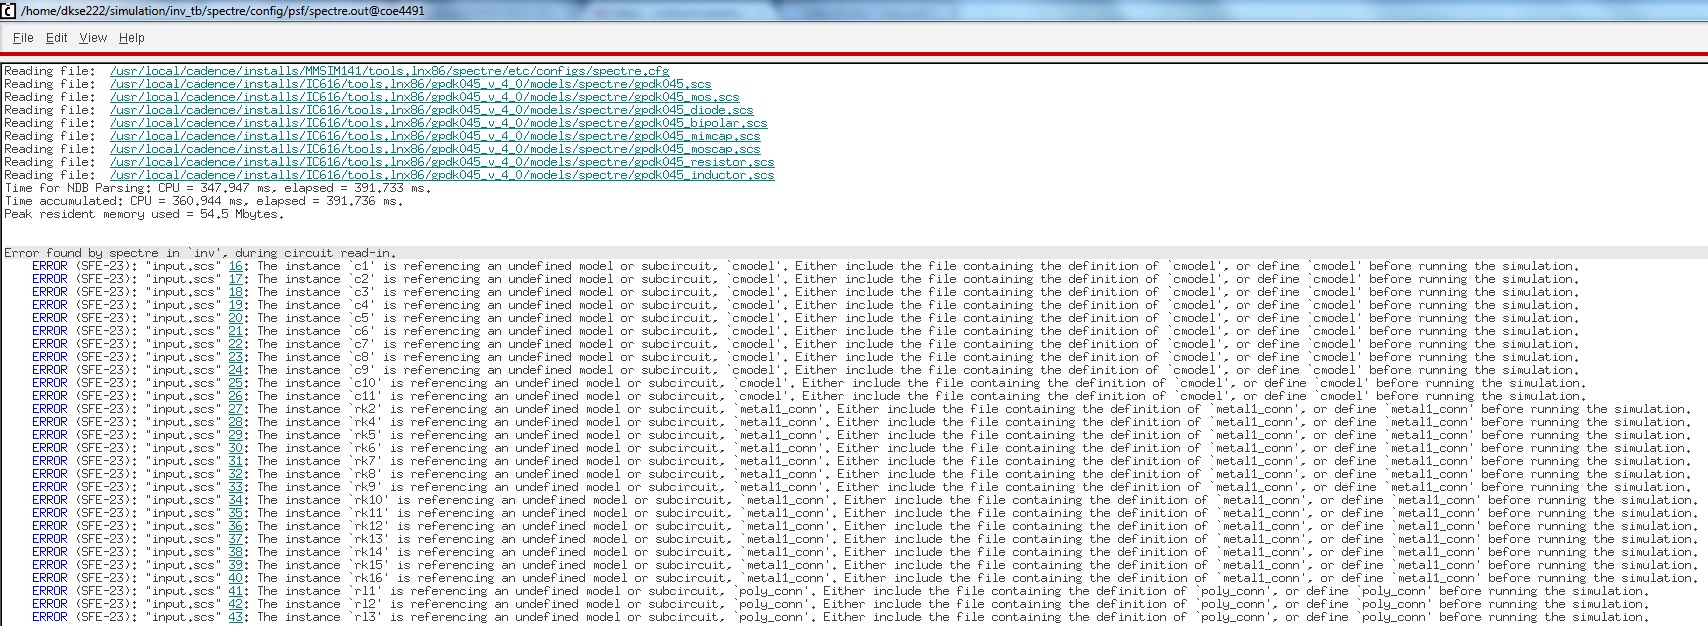This screenshot has width=1708, height=629.
Task: Open the spectre.cfg file link
Action: click(389, 71)
